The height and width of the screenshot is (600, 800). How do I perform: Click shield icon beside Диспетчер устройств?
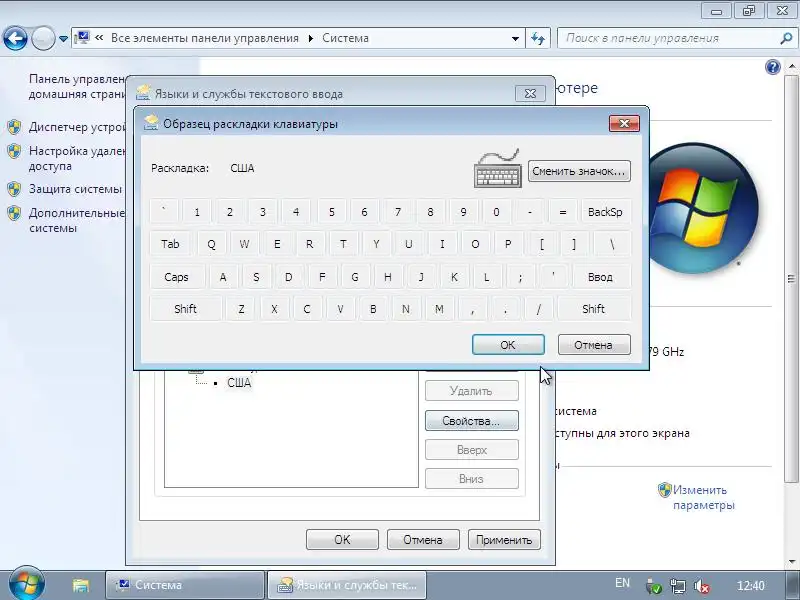[x=14, y=127]
